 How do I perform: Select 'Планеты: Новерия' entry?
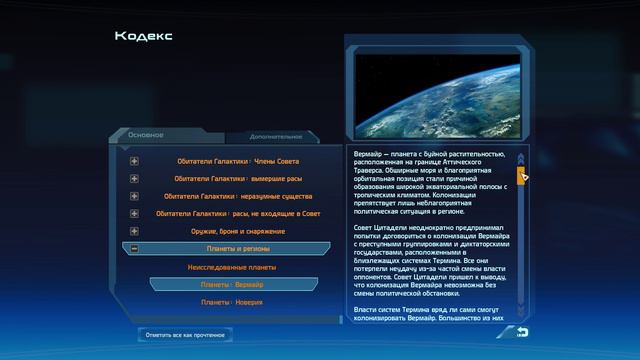point(232,302)
